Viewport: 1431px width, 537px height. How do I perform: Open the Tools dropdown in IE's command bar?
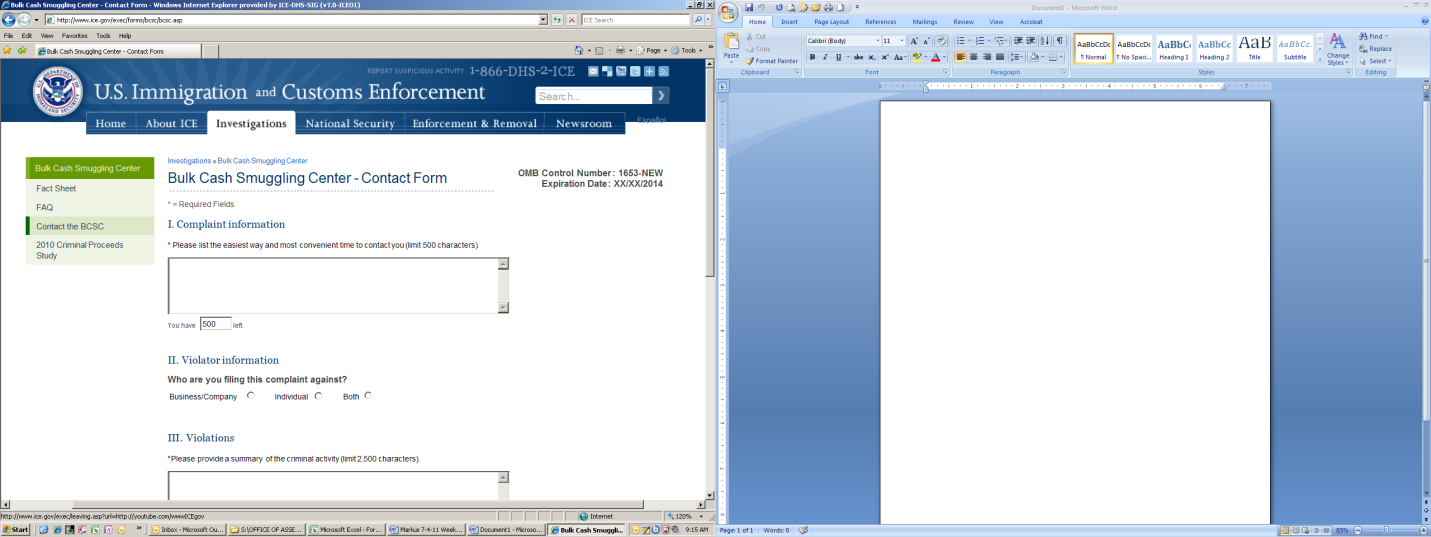688,50
